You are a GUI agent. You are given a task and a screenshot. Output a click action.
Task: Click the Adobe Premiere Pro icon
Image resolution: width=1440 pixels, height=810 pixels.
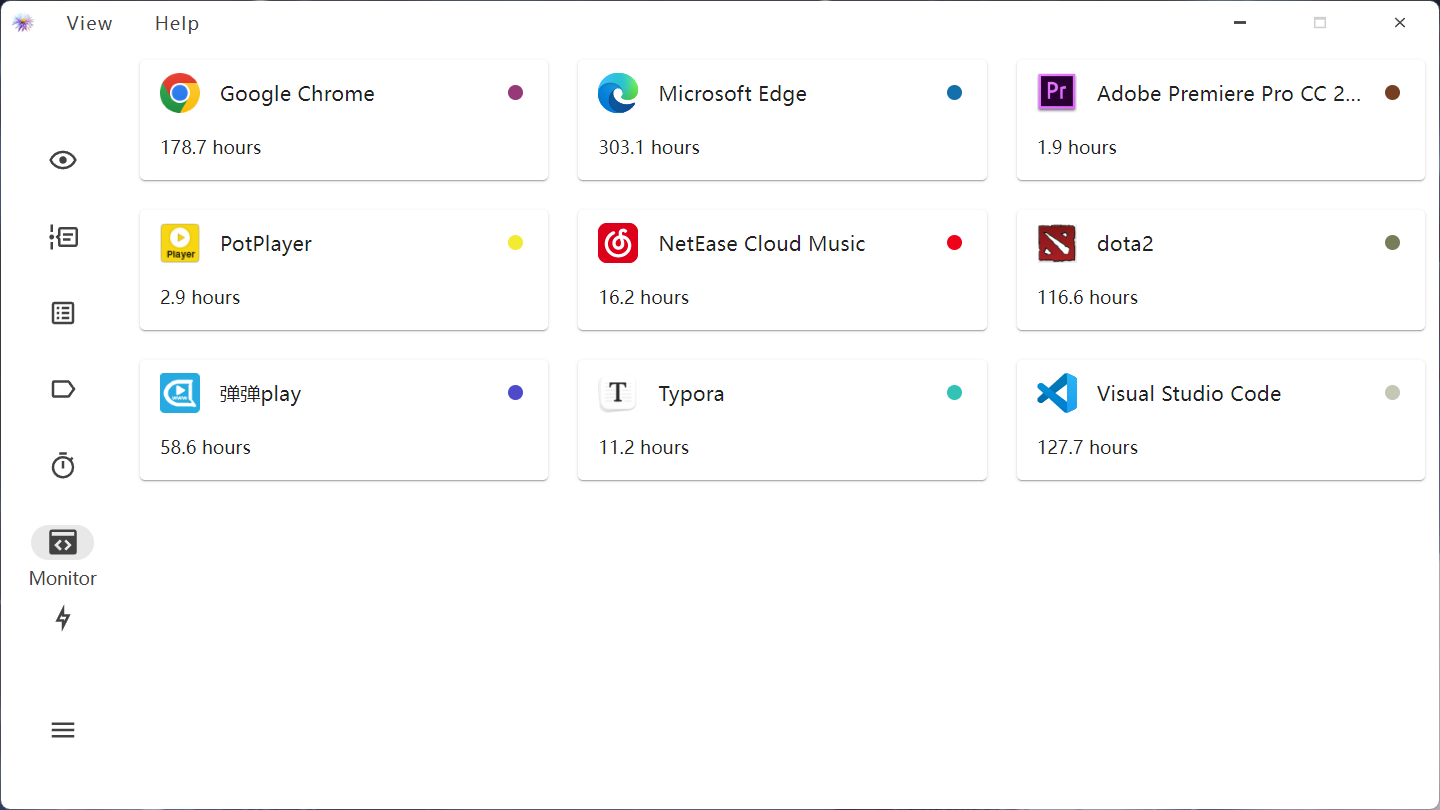(x=1057, y=93)
